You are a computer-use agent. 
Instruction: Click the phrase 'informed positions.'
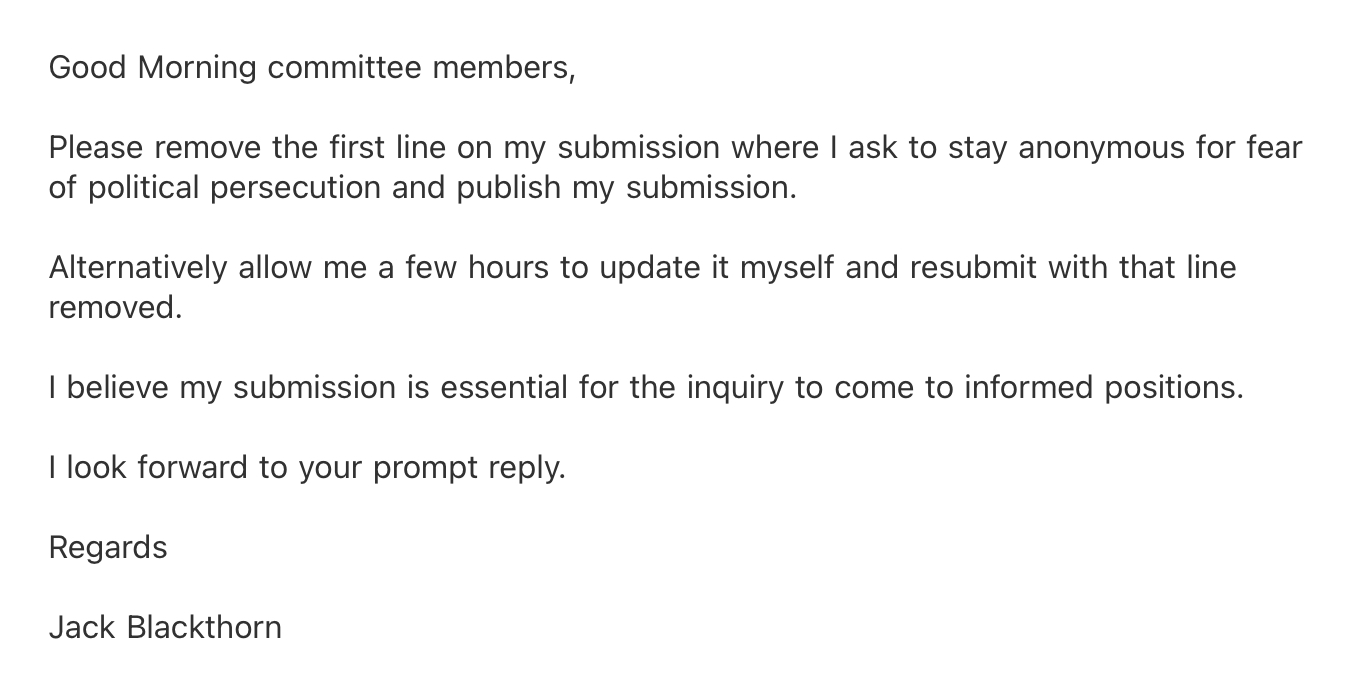coord(1103,388)
